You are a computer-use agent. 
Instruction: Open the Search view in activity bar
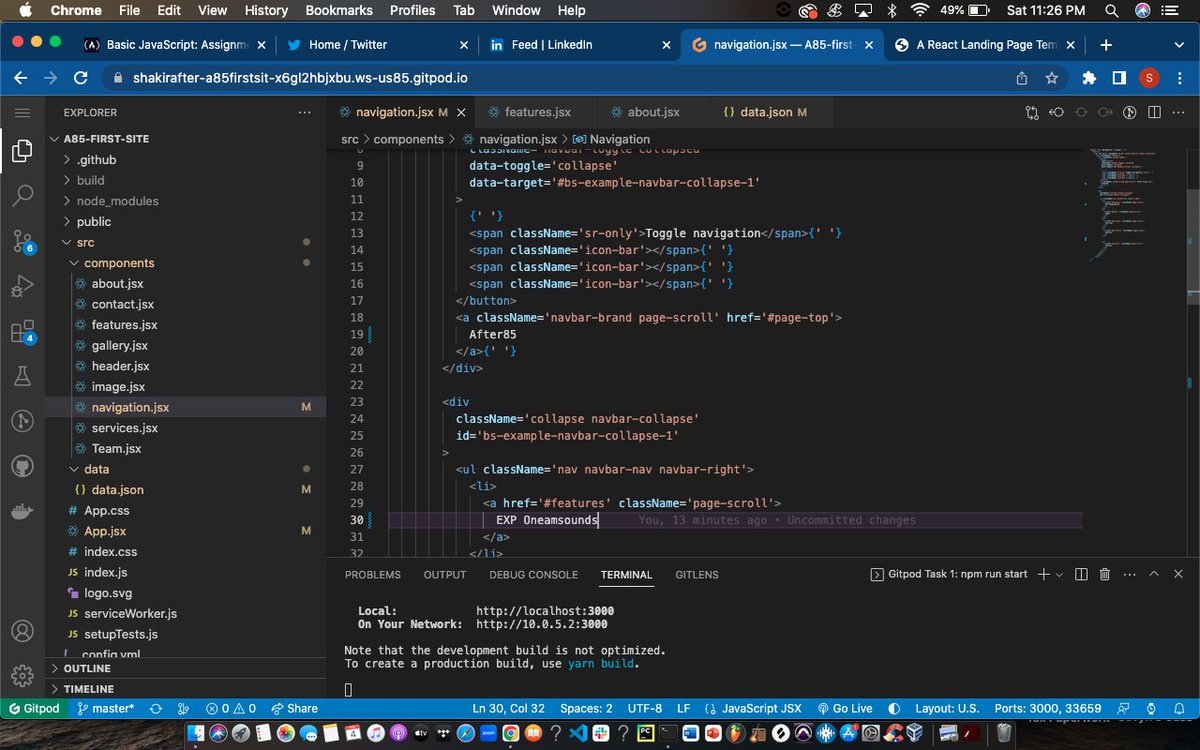(x=22, y=195)
